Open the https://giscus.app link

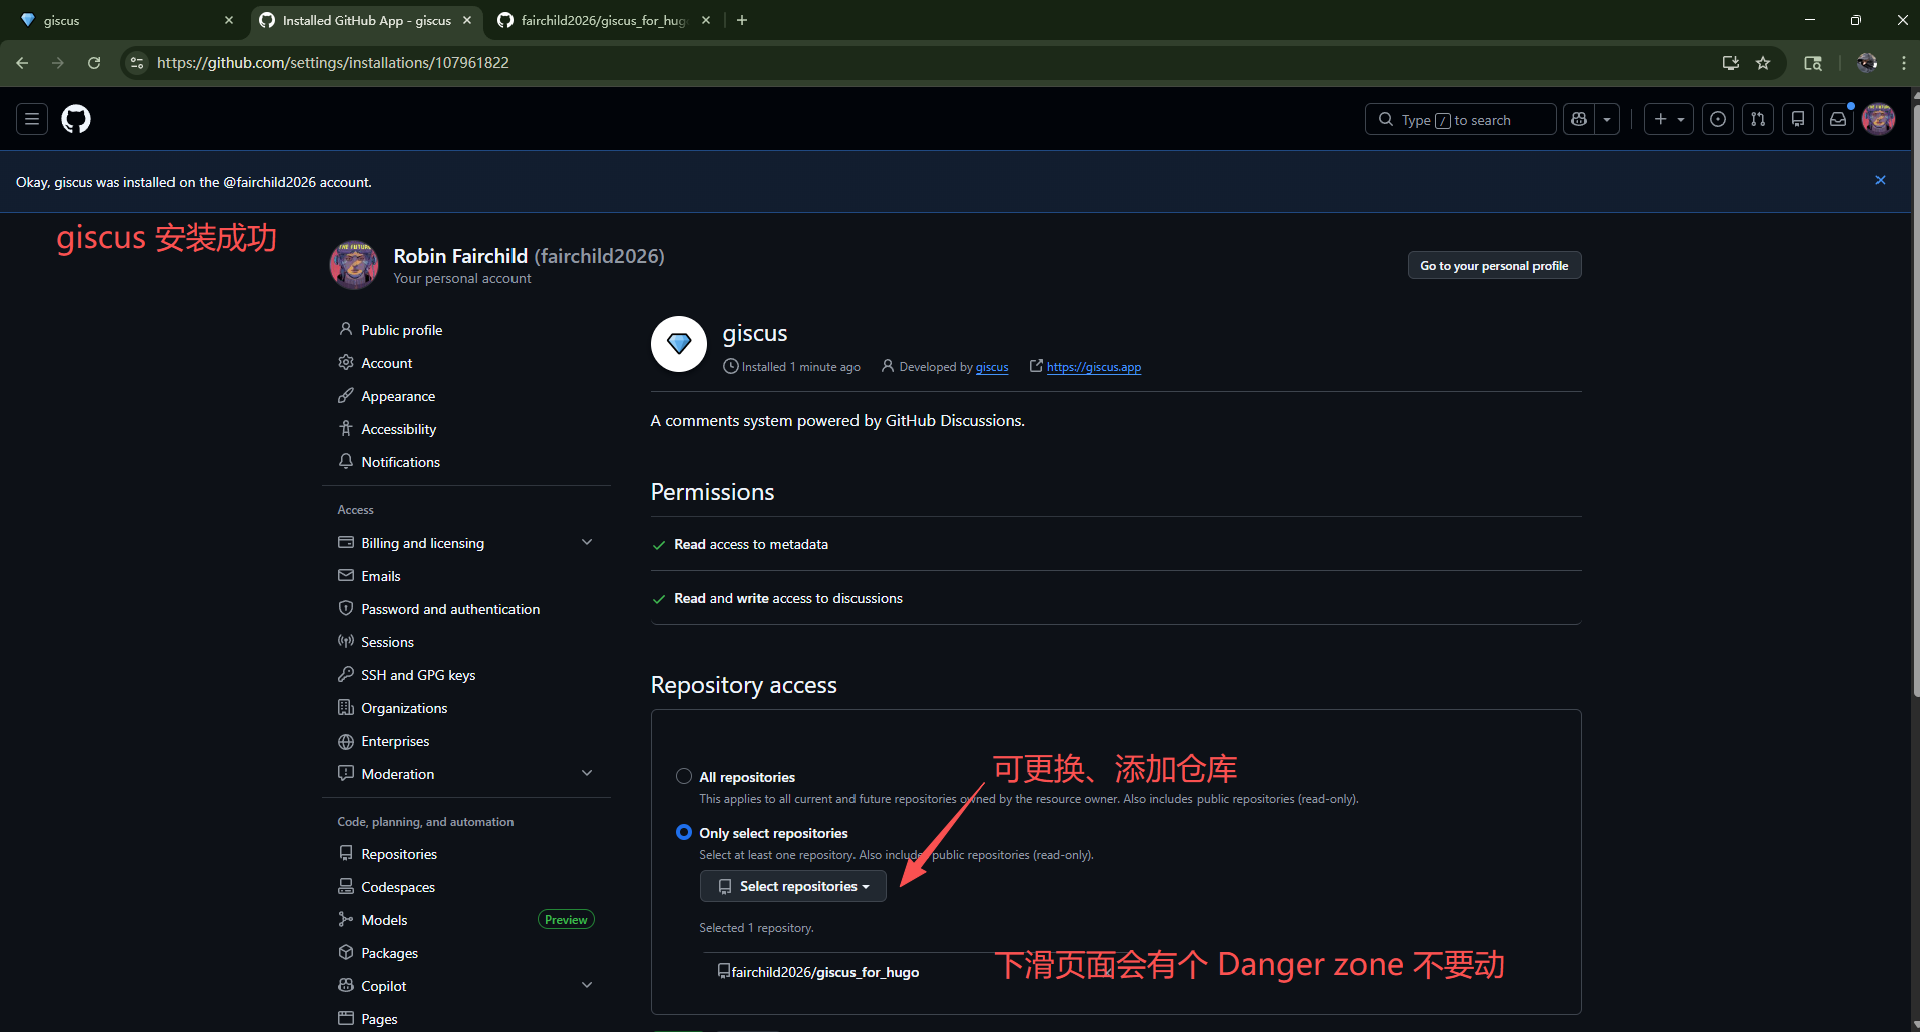1093,367
